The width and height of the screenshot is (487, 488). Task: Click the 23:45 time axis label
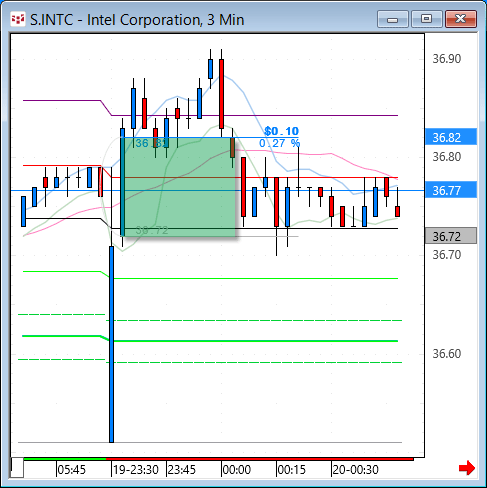click(x=181, y=470)
